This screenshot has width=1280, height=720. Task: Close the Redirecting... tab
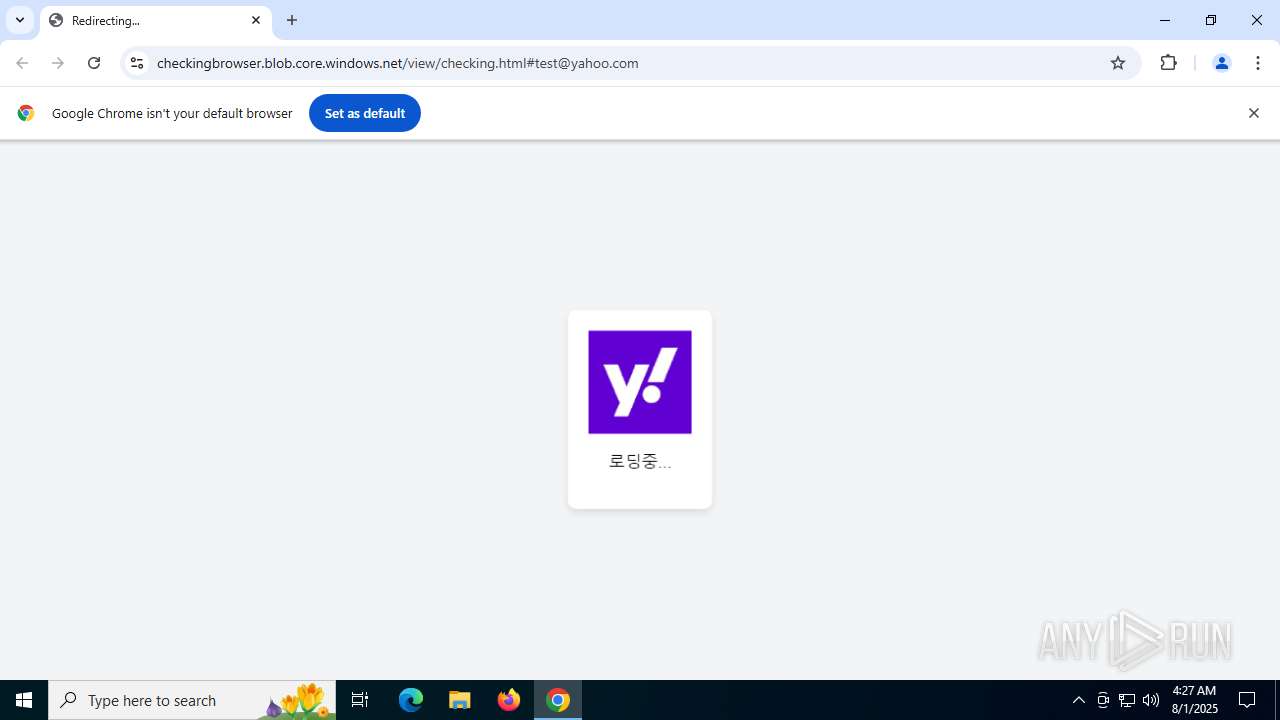(256, 20)
